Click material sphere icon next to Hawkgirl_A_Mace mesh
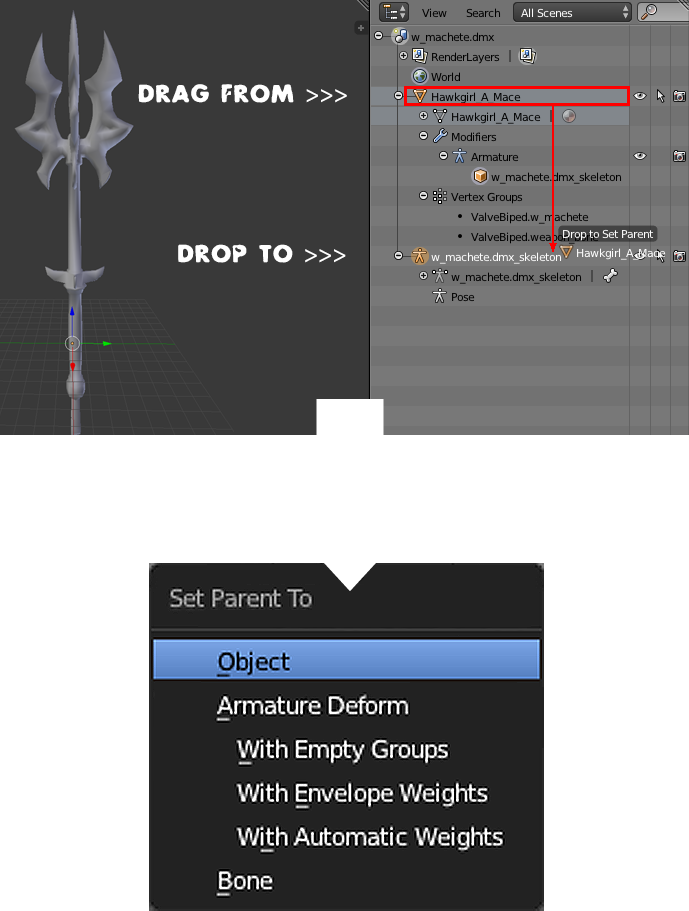The height and width of the screenshot is (911, 689). click(569, 116)
